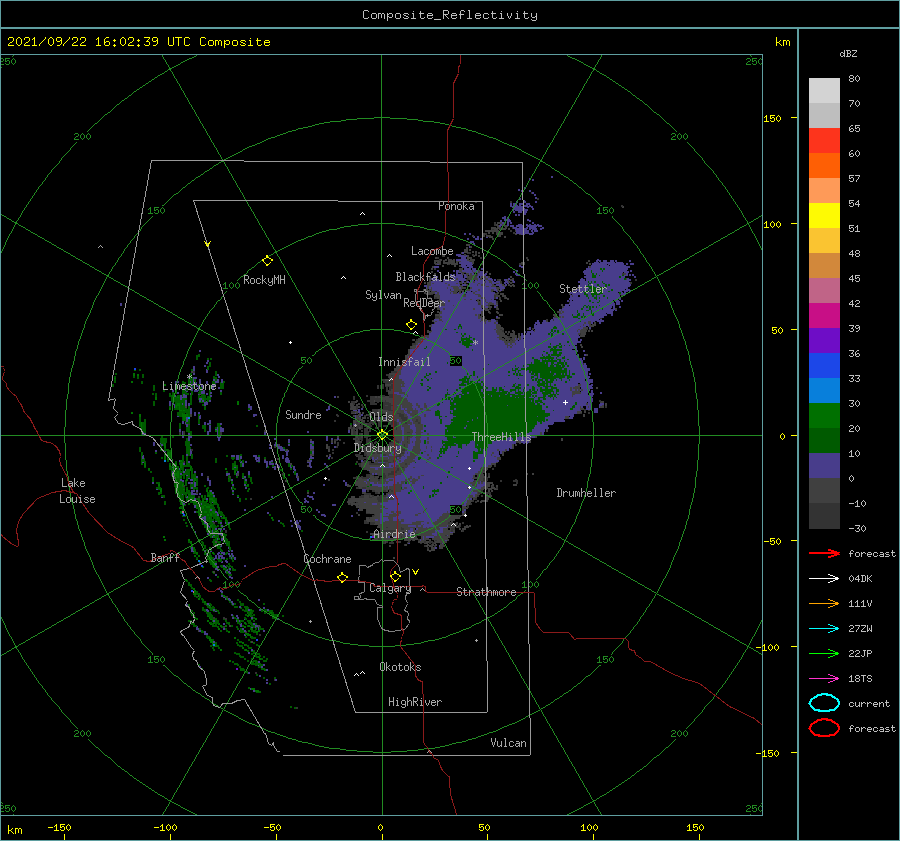Pick the bright yellow swatch between 54 and 51
Image resolution: width=900 pixels, height=841 pixels.
(824, 216)
